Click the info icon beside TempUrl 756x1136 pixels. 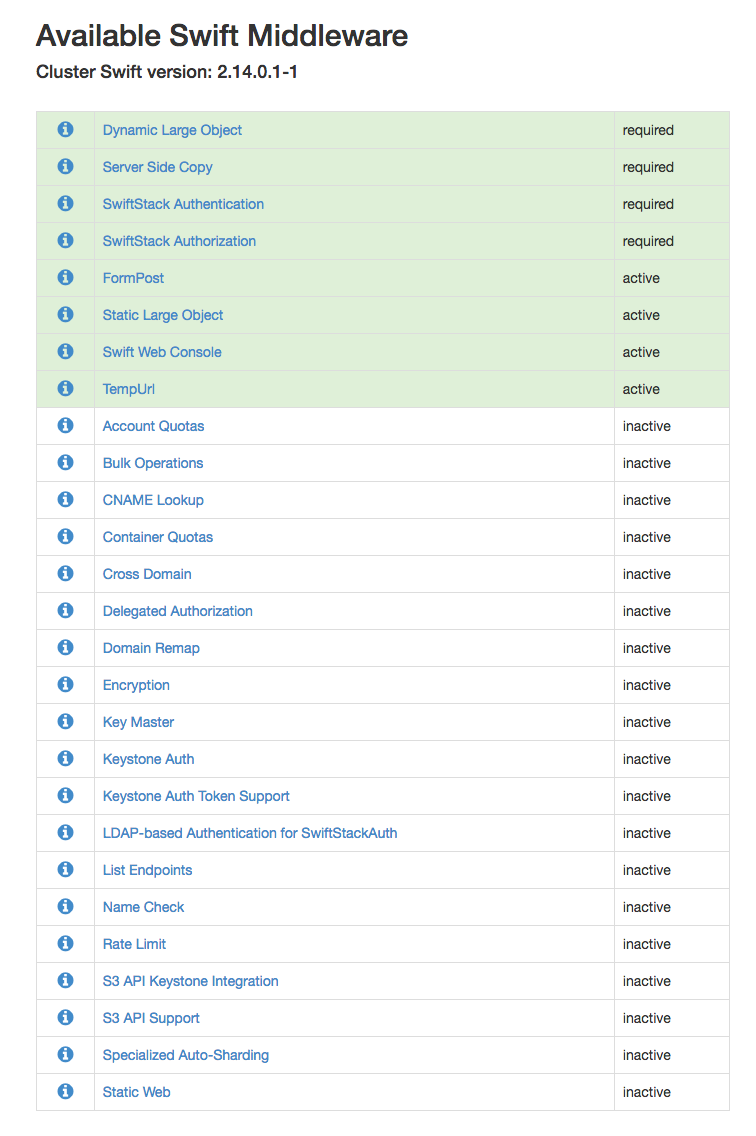[x=66, y=389]
